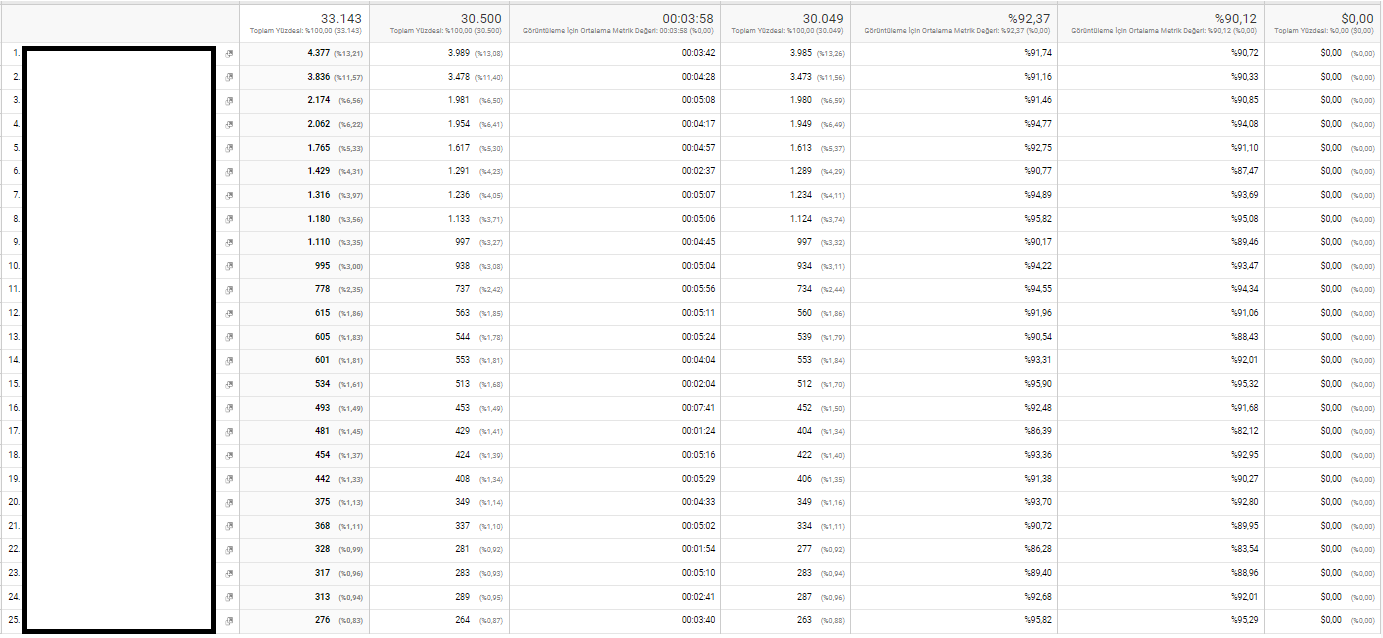Open the page link icon in row 3
1383x638 pixels.
(x=229, y=101)
